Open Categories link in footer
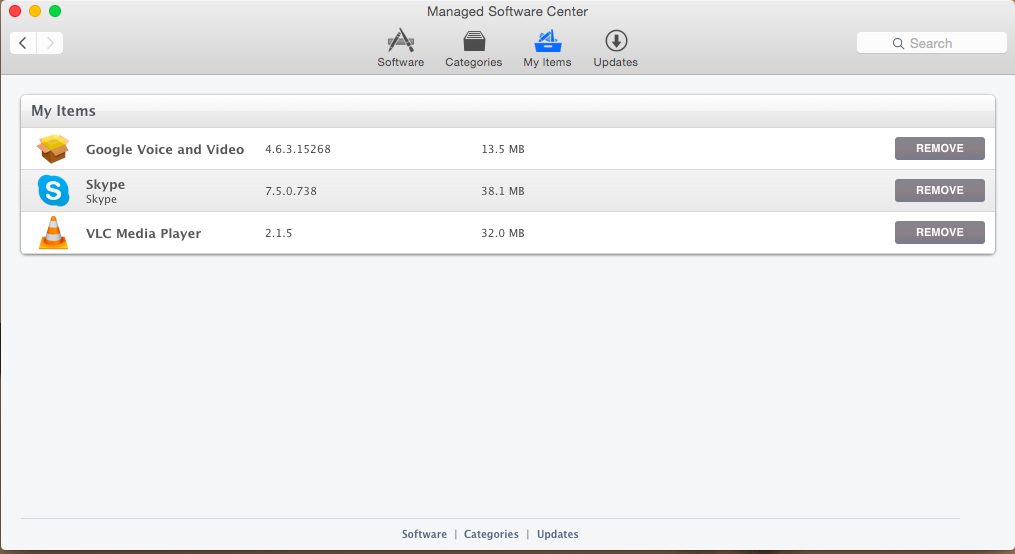 click(x=491, y=534)
